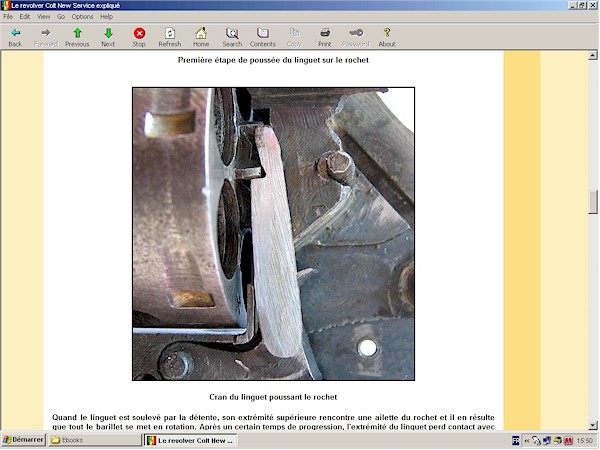Click the system tray clock
600x450 pixels.
coord(584,440)
